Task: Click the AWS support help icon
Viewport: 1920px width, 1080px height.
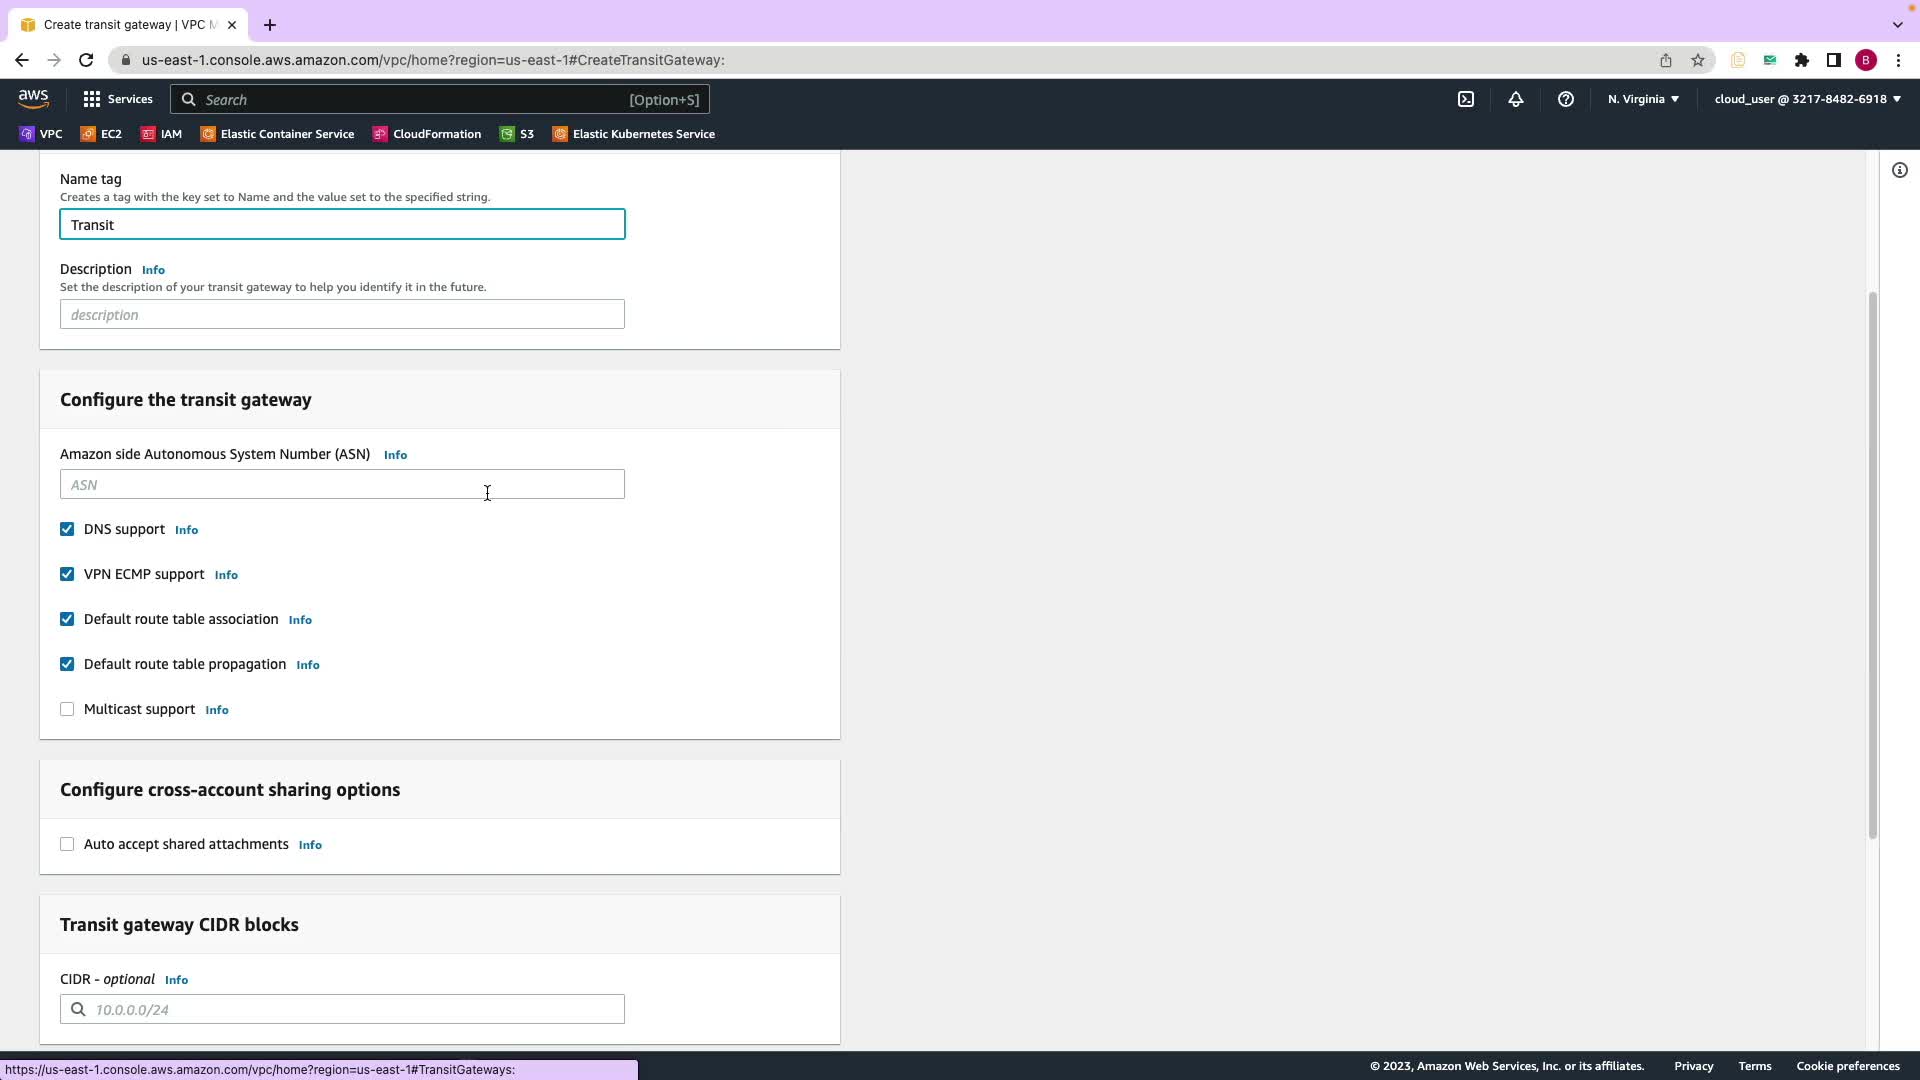Action: [x=1565, y=99]
